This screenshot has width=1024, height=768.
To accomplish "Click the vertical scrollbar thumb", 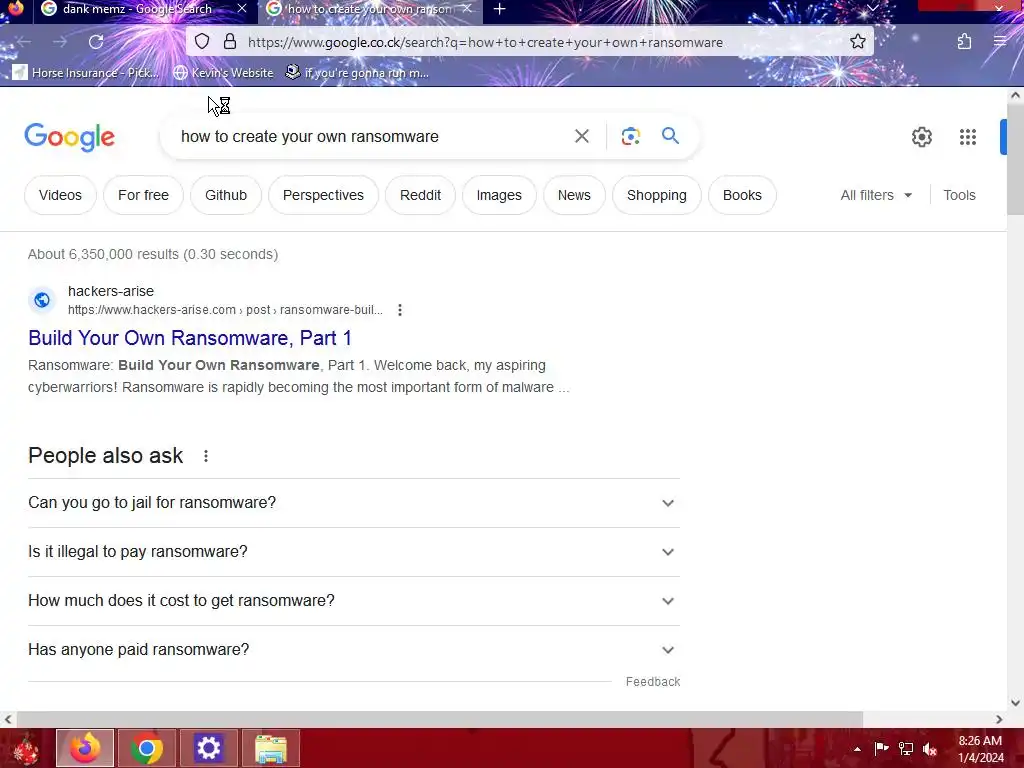I will click(x=1015, y=159).
